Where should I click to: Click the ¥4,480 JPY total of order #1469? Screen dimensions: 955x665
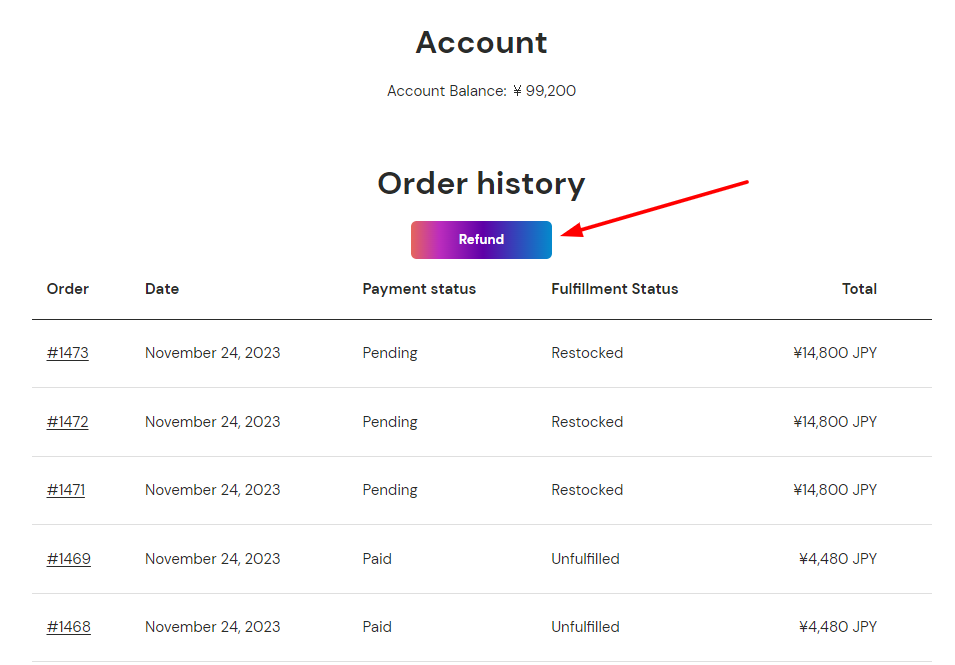click(x=837, y=559)
